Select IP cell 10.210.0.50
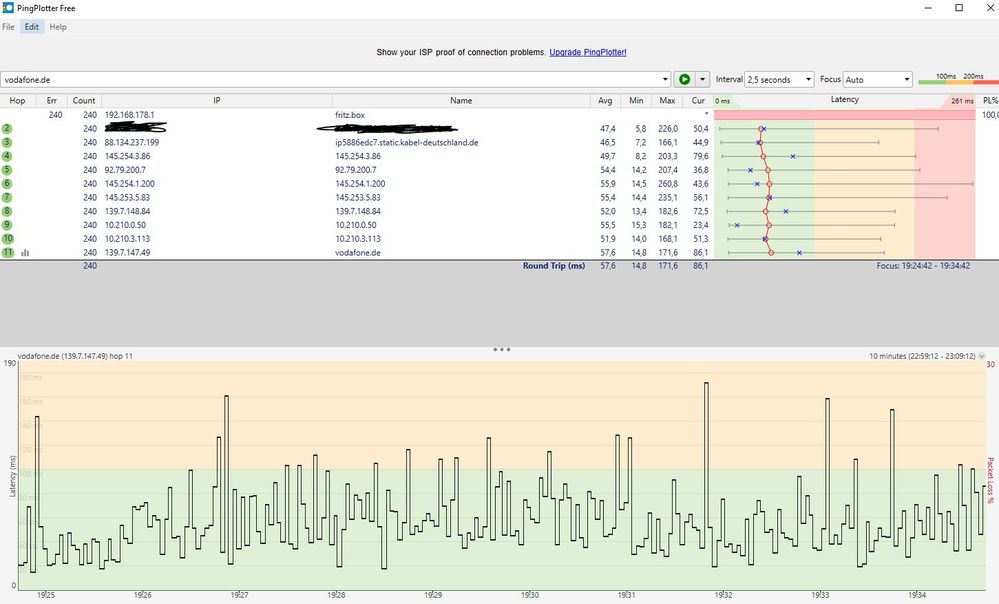Screen dimensions: 999x604 125,225
